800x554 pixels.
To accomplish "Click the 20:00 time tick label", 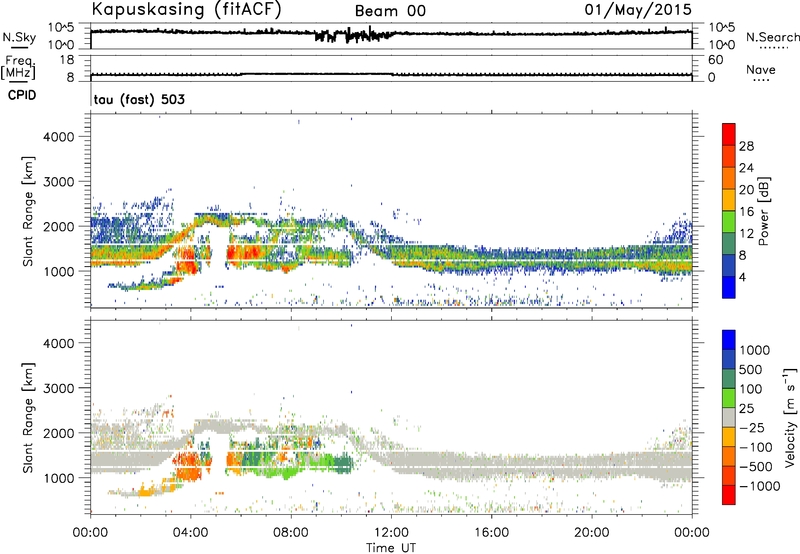I will pos(592,533).
